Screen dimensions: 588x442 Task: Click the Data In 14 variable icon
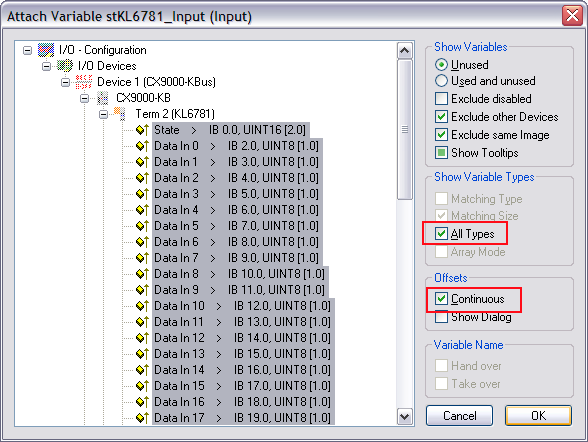(142, 370)
